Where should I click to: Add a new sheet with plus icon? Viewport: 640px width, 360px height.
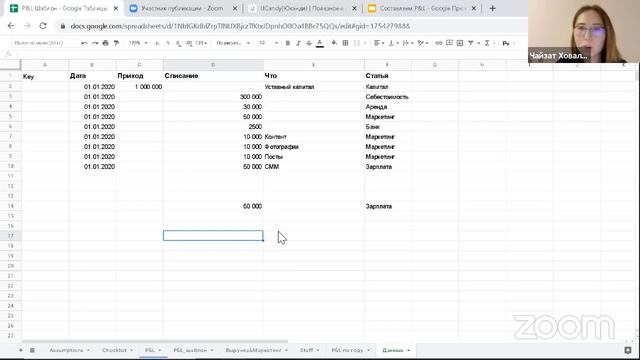pyautogui.click(x=20, y=350)
